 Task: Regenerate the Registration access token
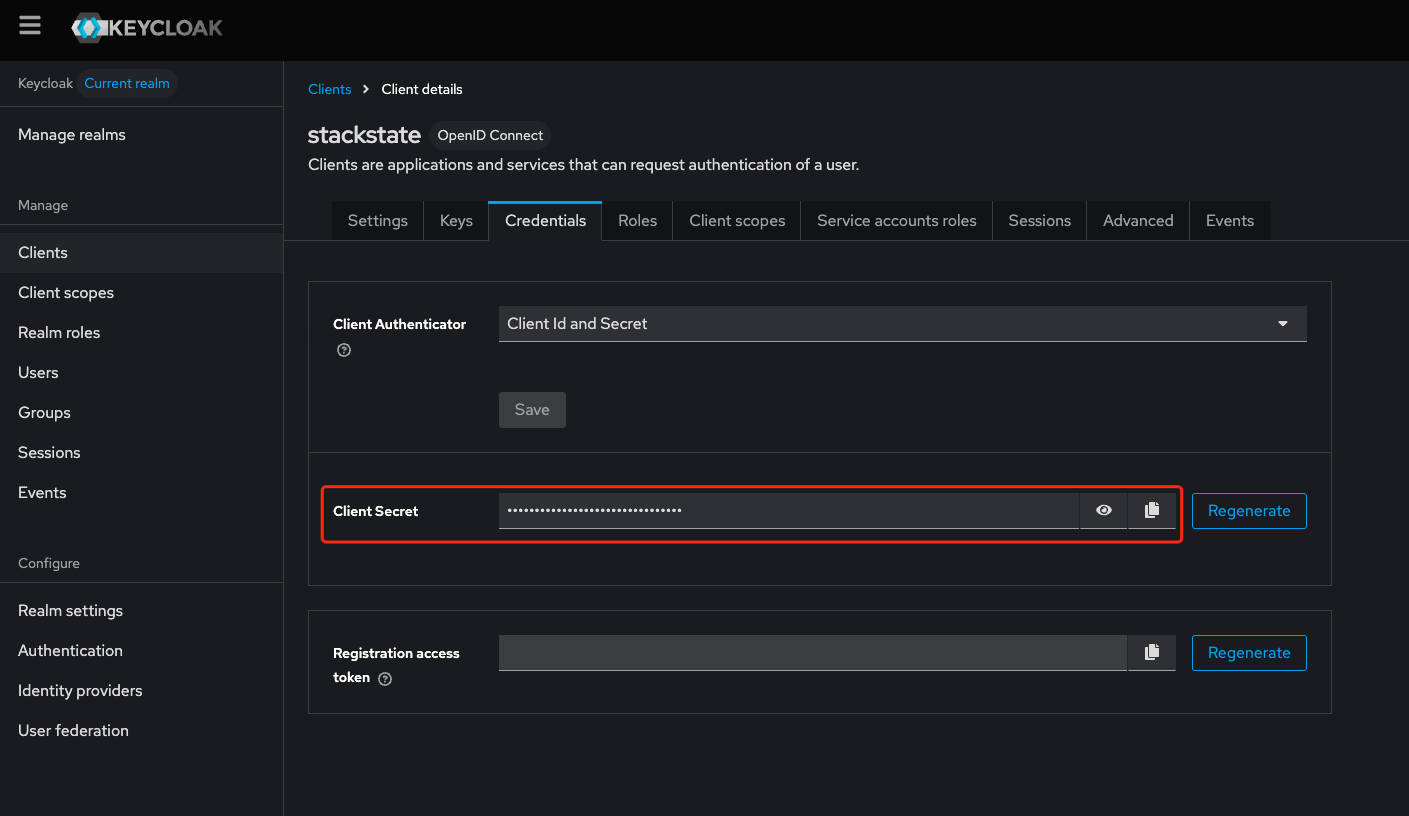[x=1249, y=653]
